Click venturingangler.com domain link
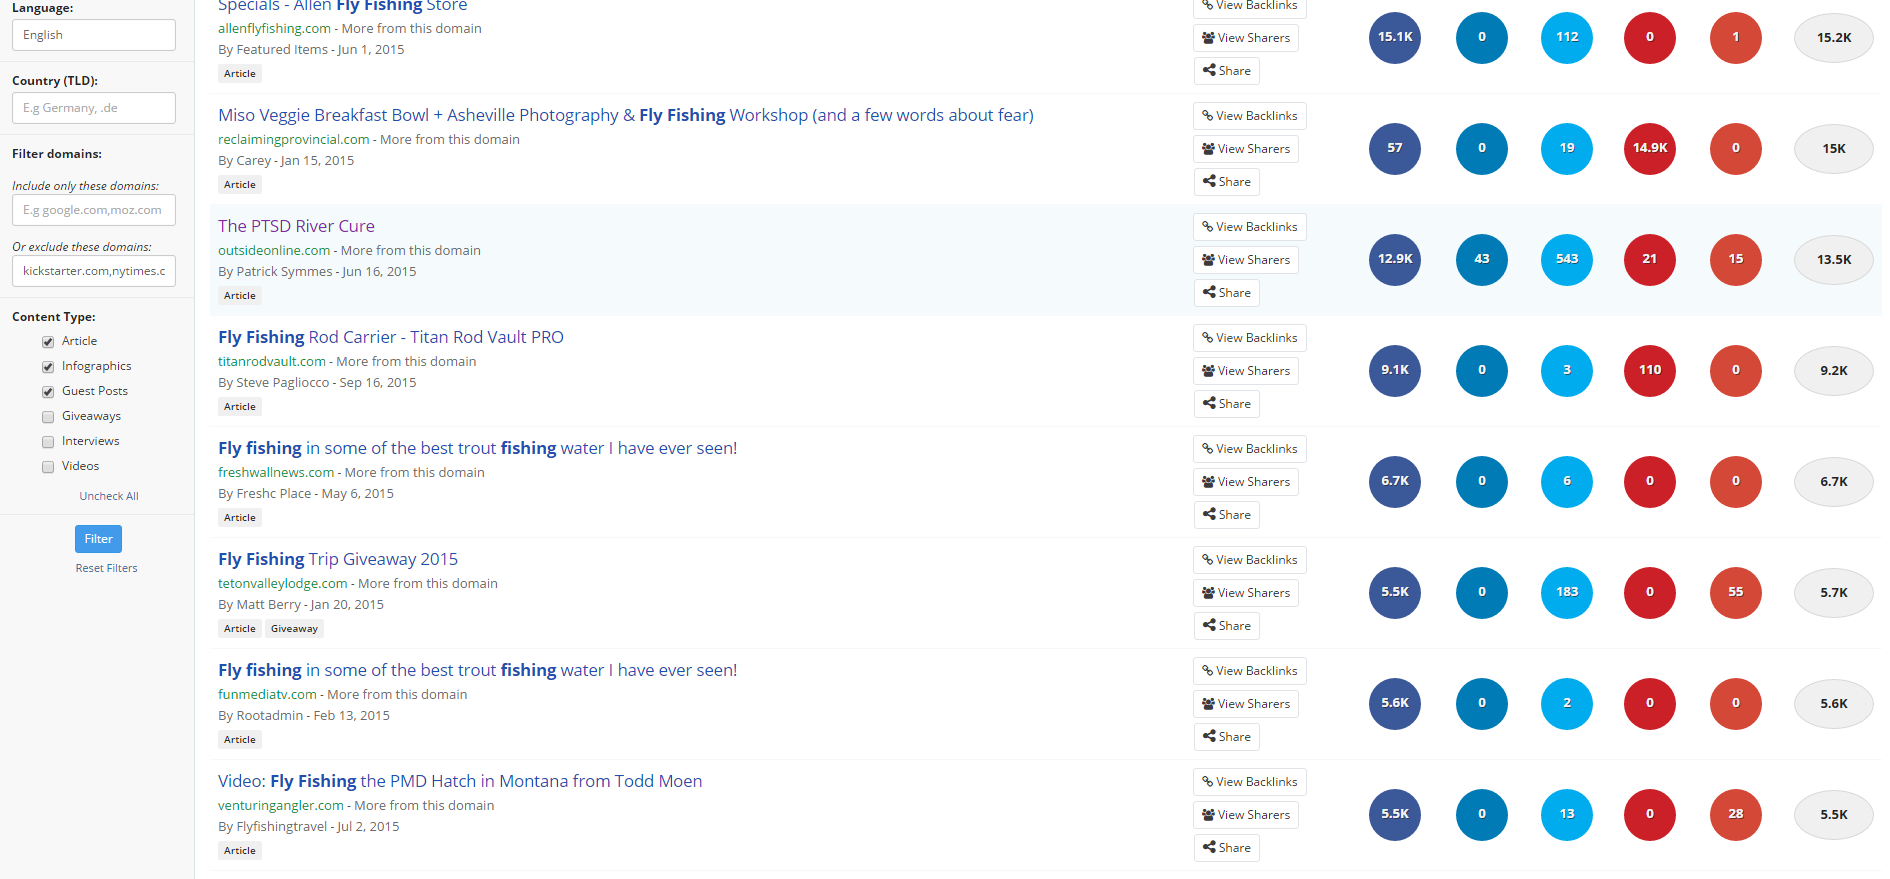The image size is (1890, 879). pos(281,806)
